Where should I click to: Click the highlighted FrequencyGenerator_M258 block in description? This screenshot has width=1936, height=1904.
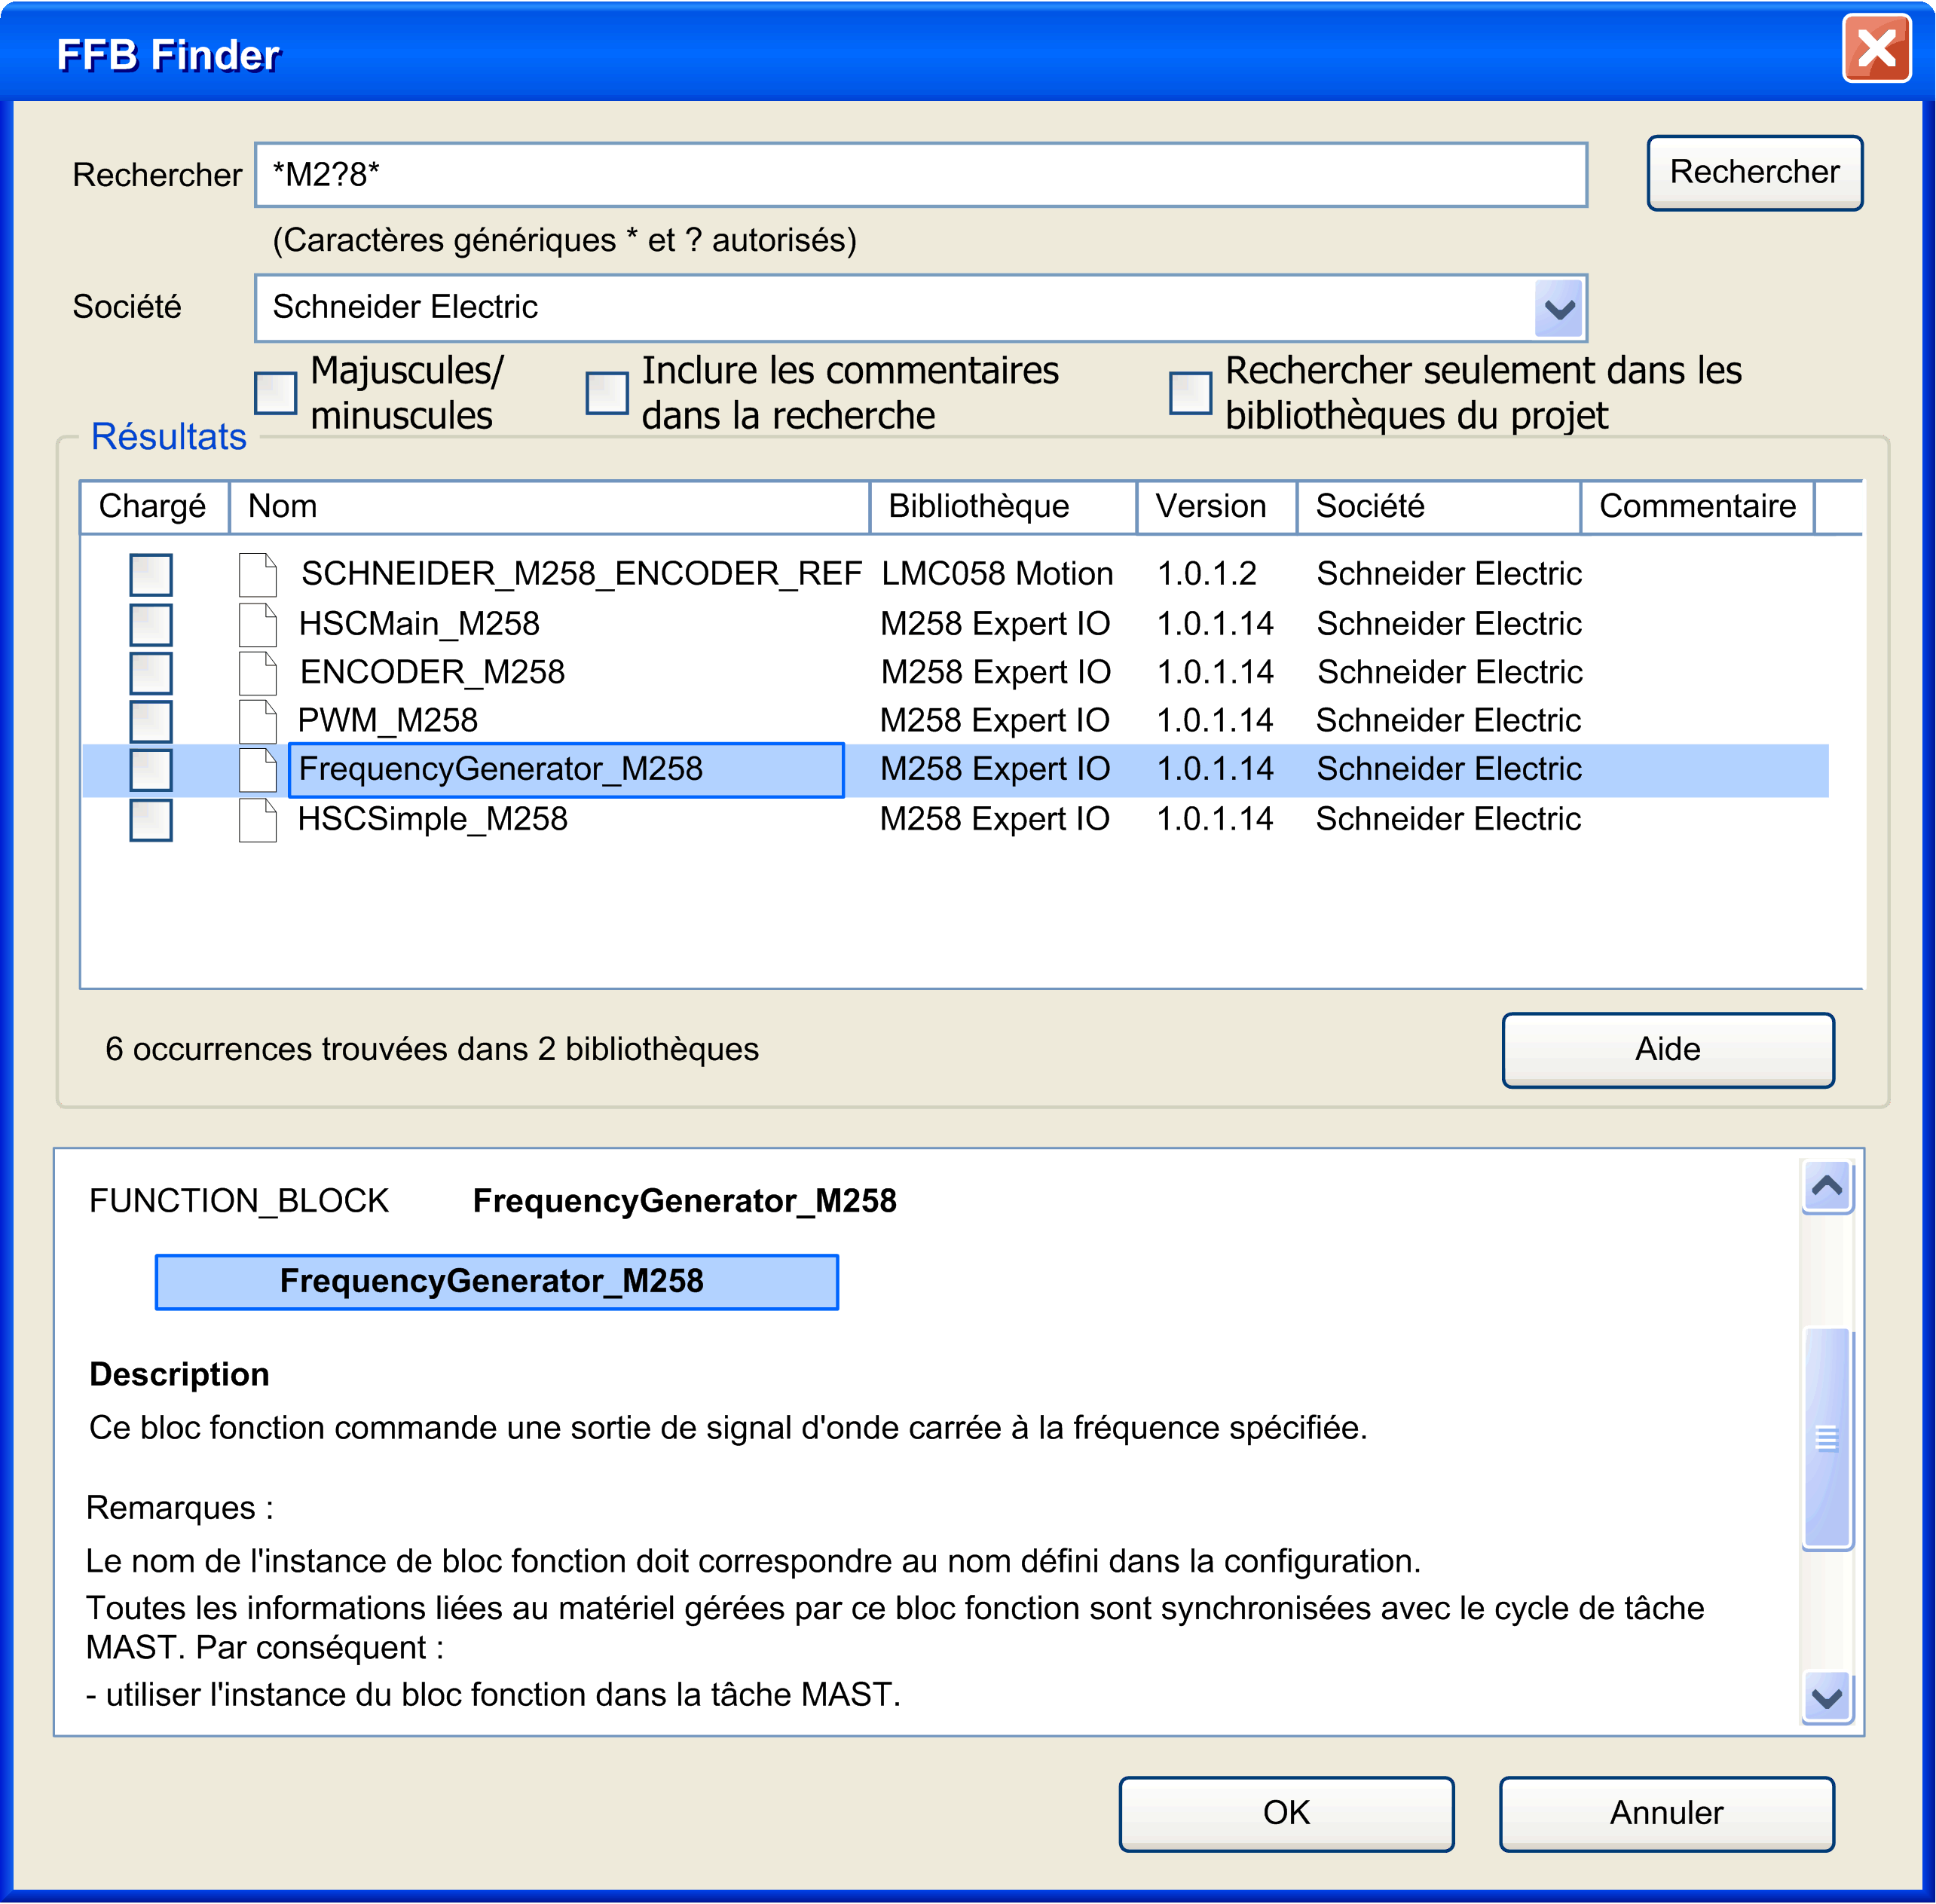497,1282
